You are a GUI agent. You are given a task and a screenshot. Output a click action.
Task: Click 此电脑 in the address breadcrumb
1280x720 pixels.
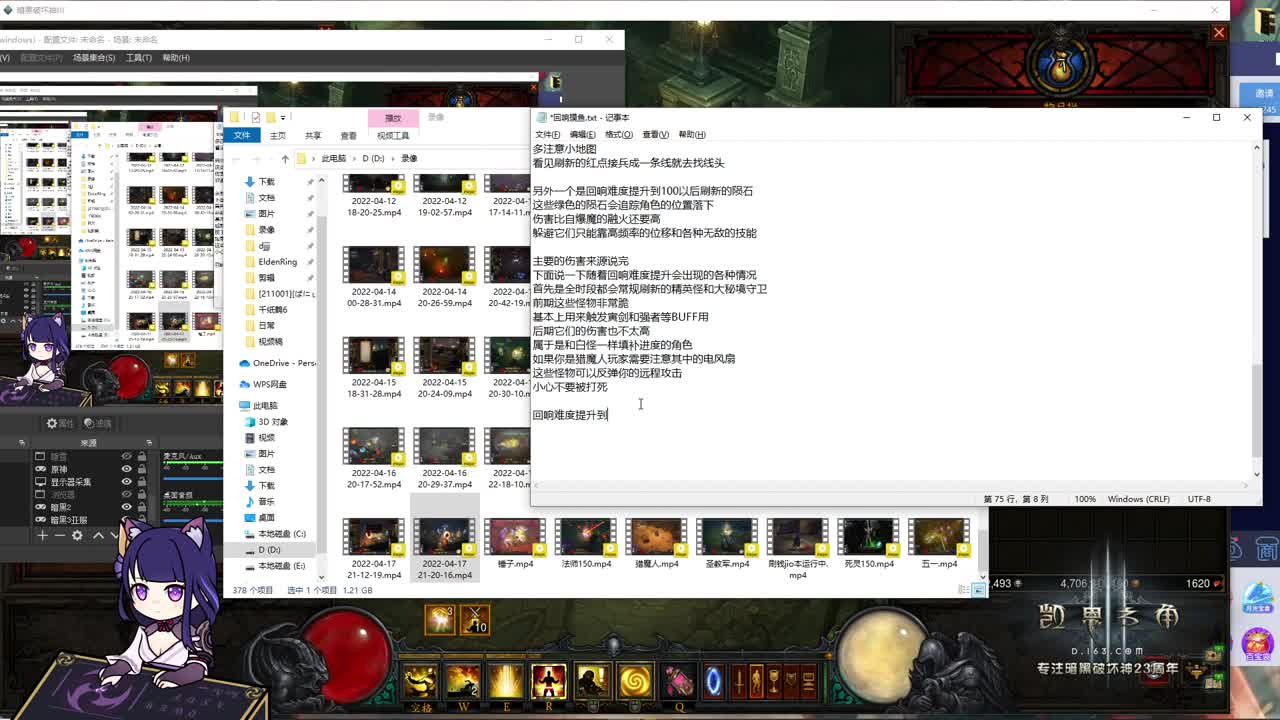(334, 158)
